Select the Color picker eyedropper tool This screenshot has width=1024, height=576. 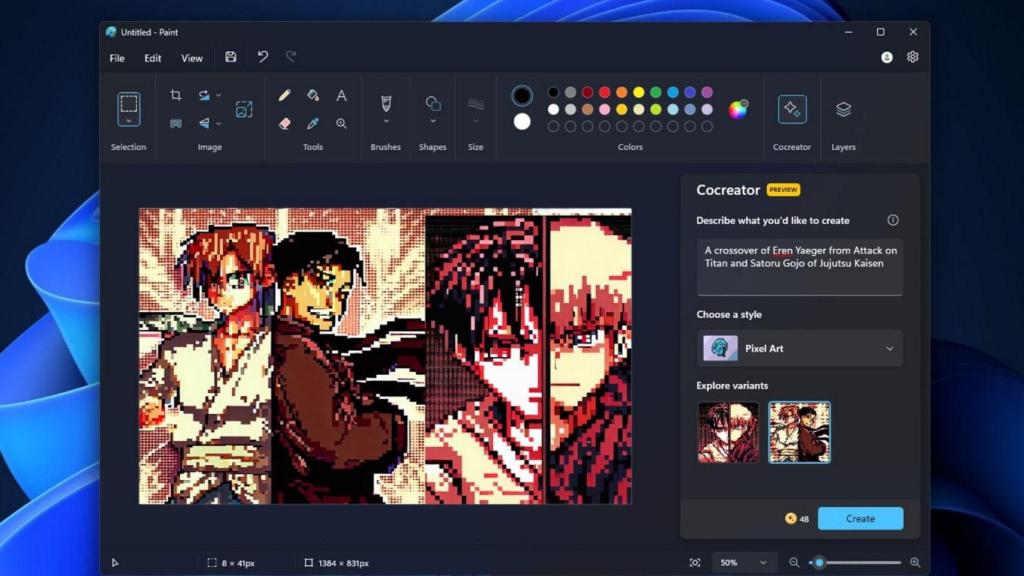pos(313,123)
